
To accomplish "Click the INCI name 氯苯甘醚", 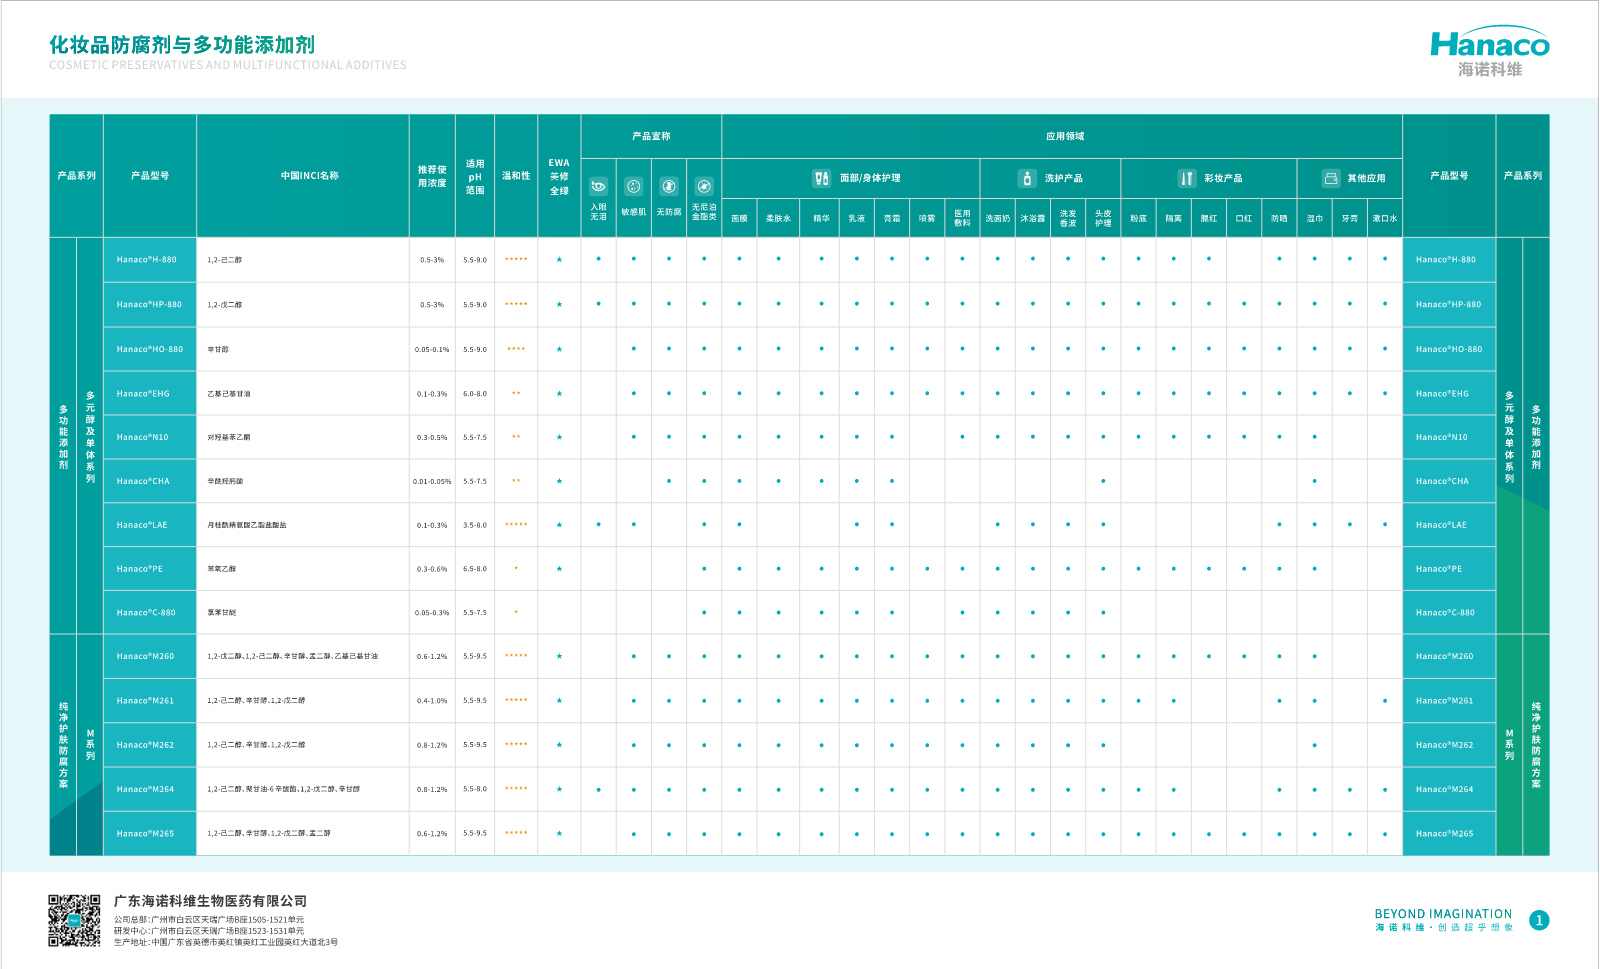I will tap(222, 613).
